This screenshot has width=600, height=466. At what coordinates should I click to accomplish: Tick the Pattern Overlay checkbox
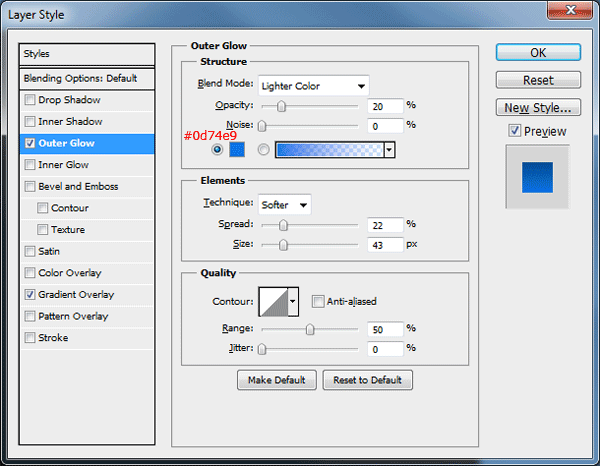point(30,316)
